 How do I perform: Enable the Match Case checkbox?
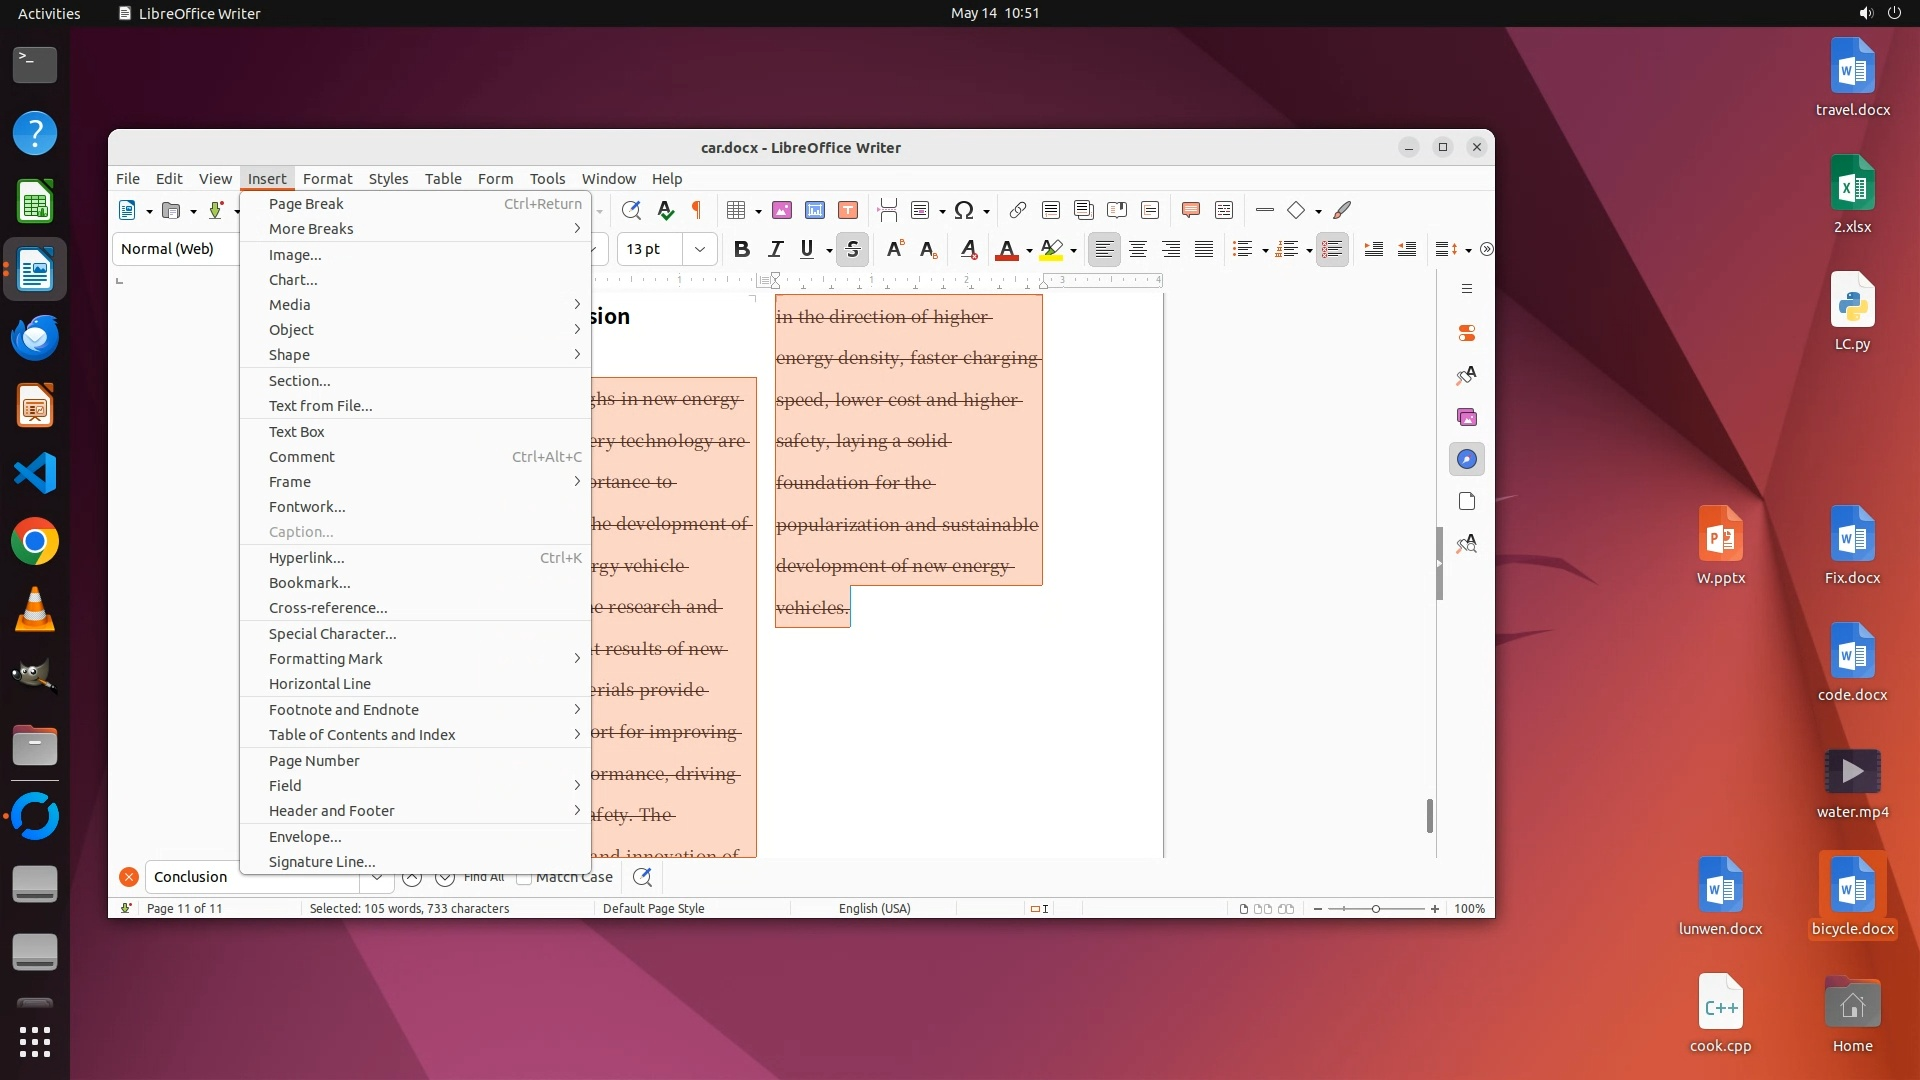click(x=524, y=878)
